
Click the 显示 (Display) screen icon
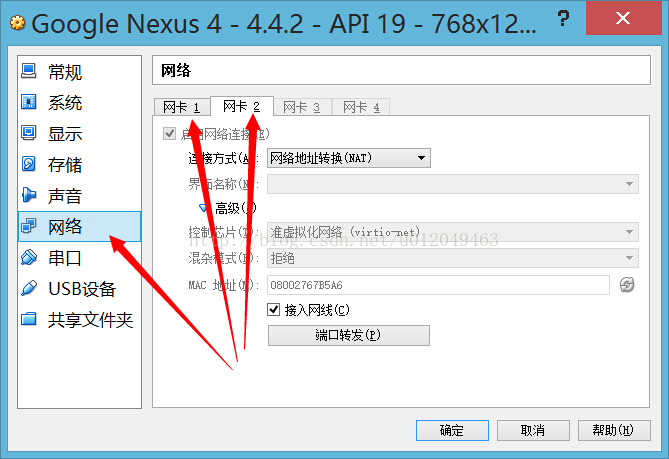click(x=29, y=133)
